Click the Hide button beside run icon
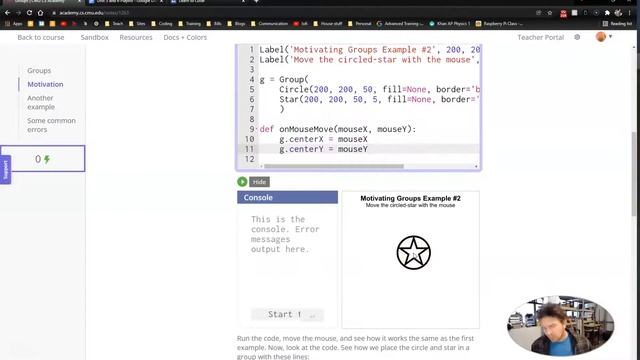 point(259,182)
